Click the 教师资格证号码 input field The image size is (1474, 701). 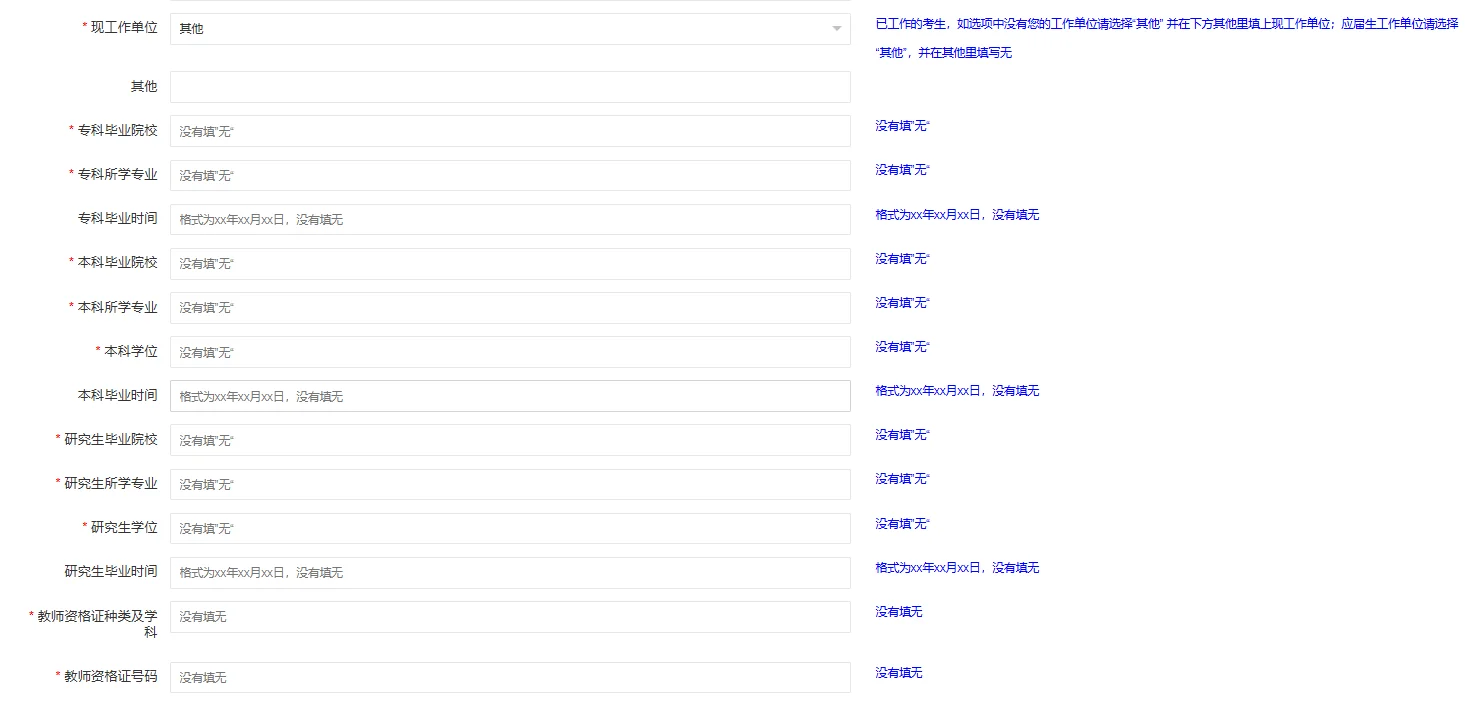coord(509,677)
